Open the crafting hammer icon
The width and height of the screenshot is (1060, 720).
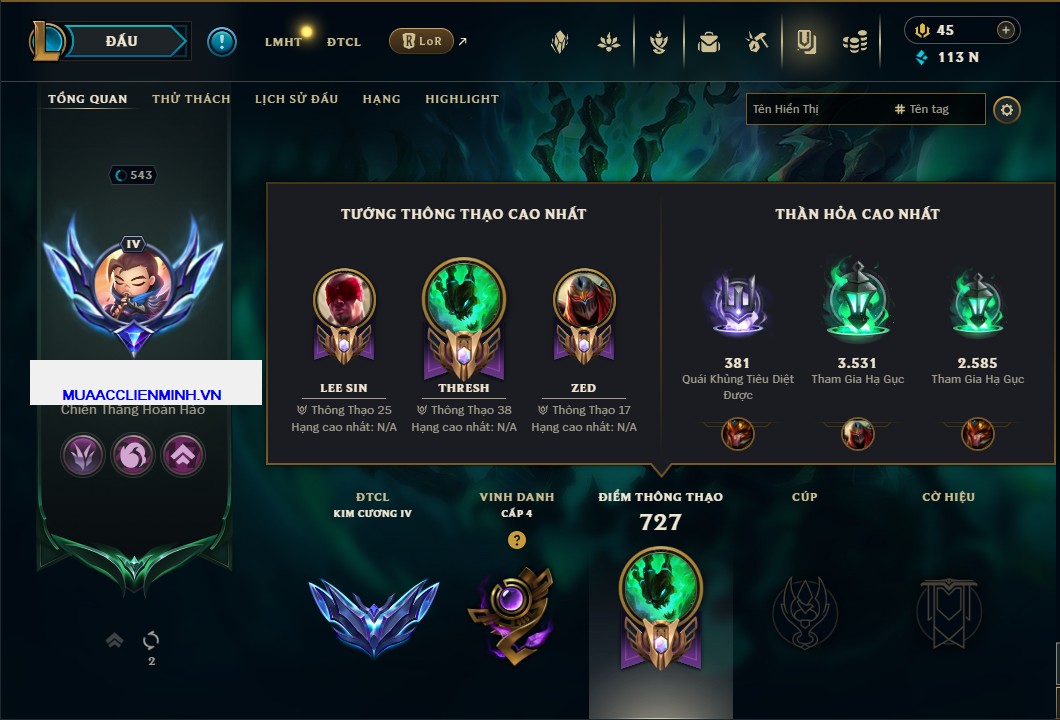pyautogui.click(x=756, y=43)
